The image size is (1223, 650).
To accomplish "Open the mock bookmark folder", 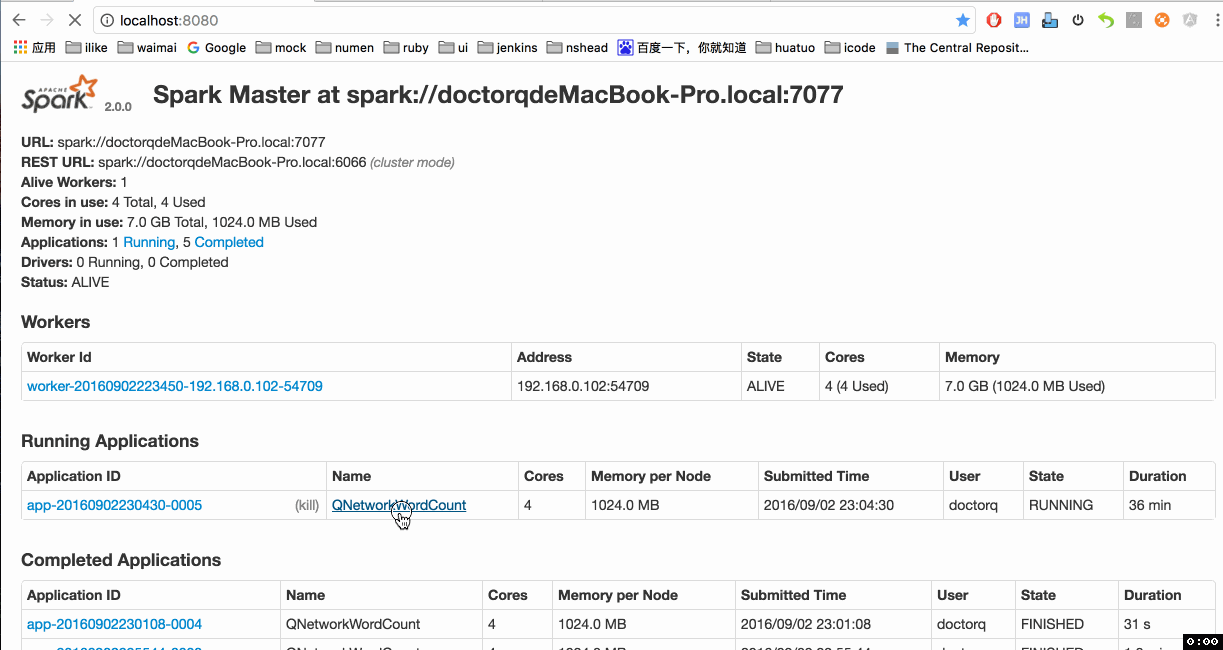I will (x=281, y=47).
